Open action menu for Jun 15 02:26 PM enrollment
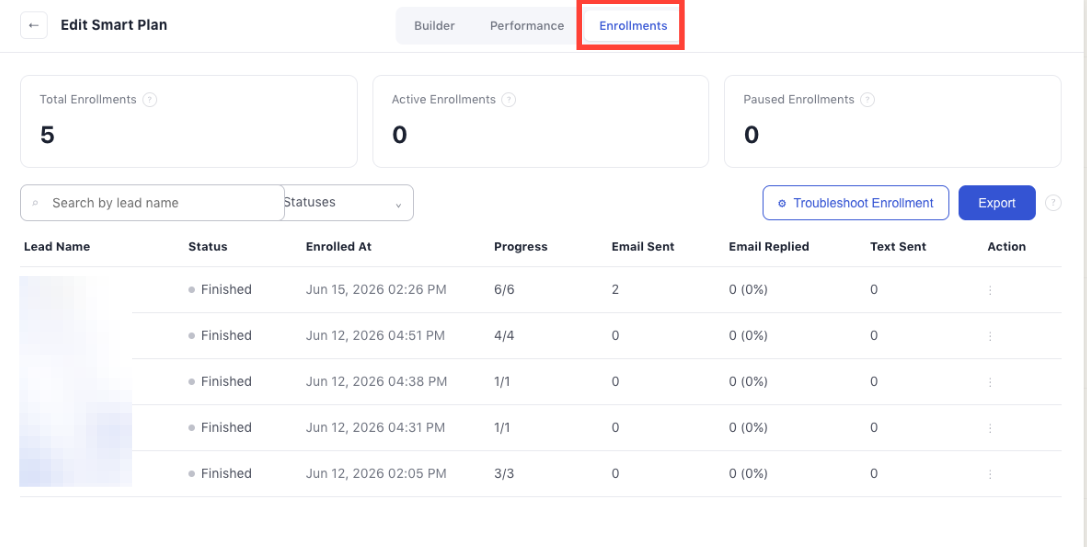 990,290
